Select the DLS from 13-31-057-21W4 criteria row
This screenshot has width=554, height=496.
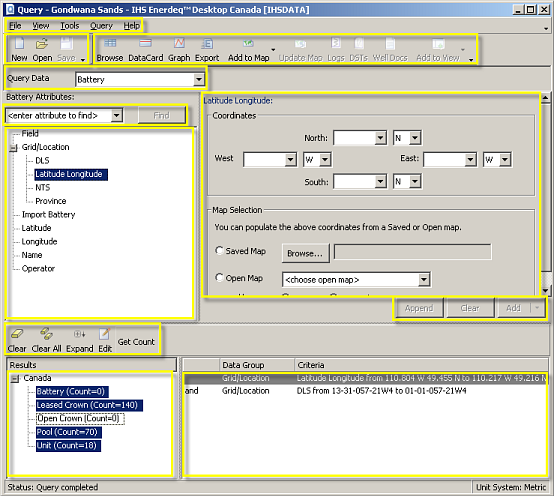tap(365, 391)
